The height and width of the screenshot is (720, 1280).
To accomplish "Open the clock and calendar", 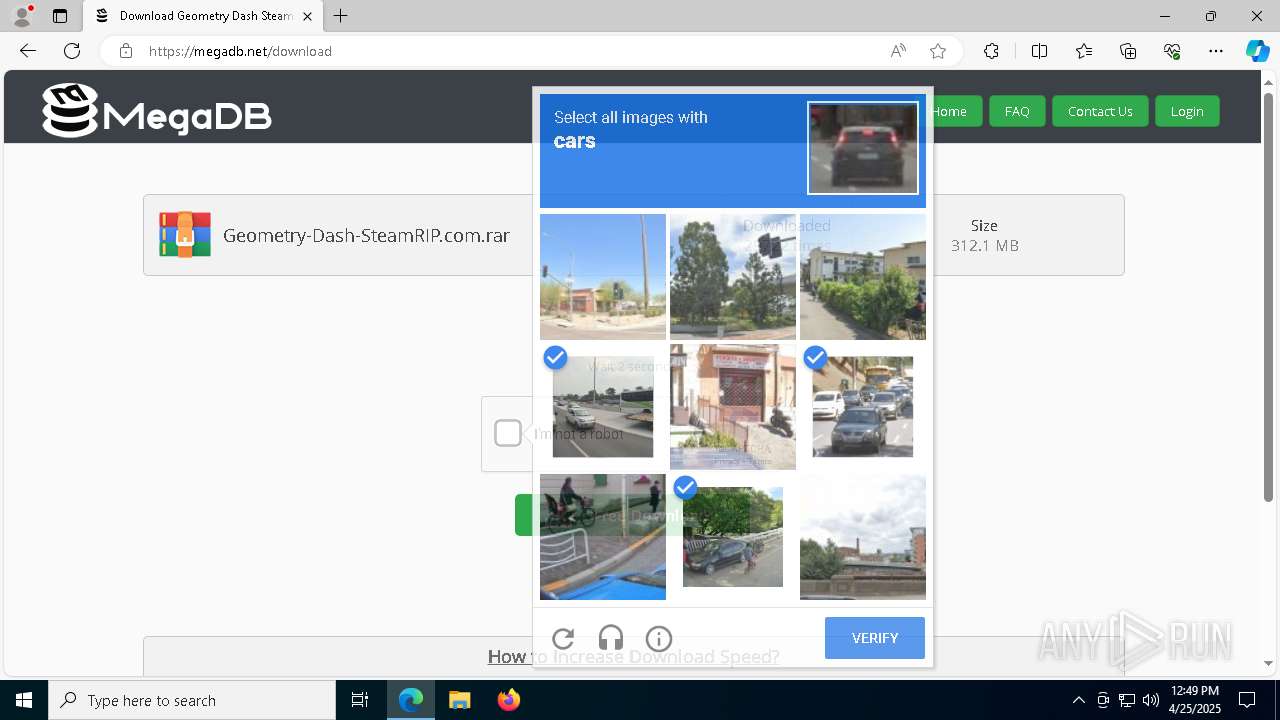I will pyautogui.click(x=1195, y=700).
